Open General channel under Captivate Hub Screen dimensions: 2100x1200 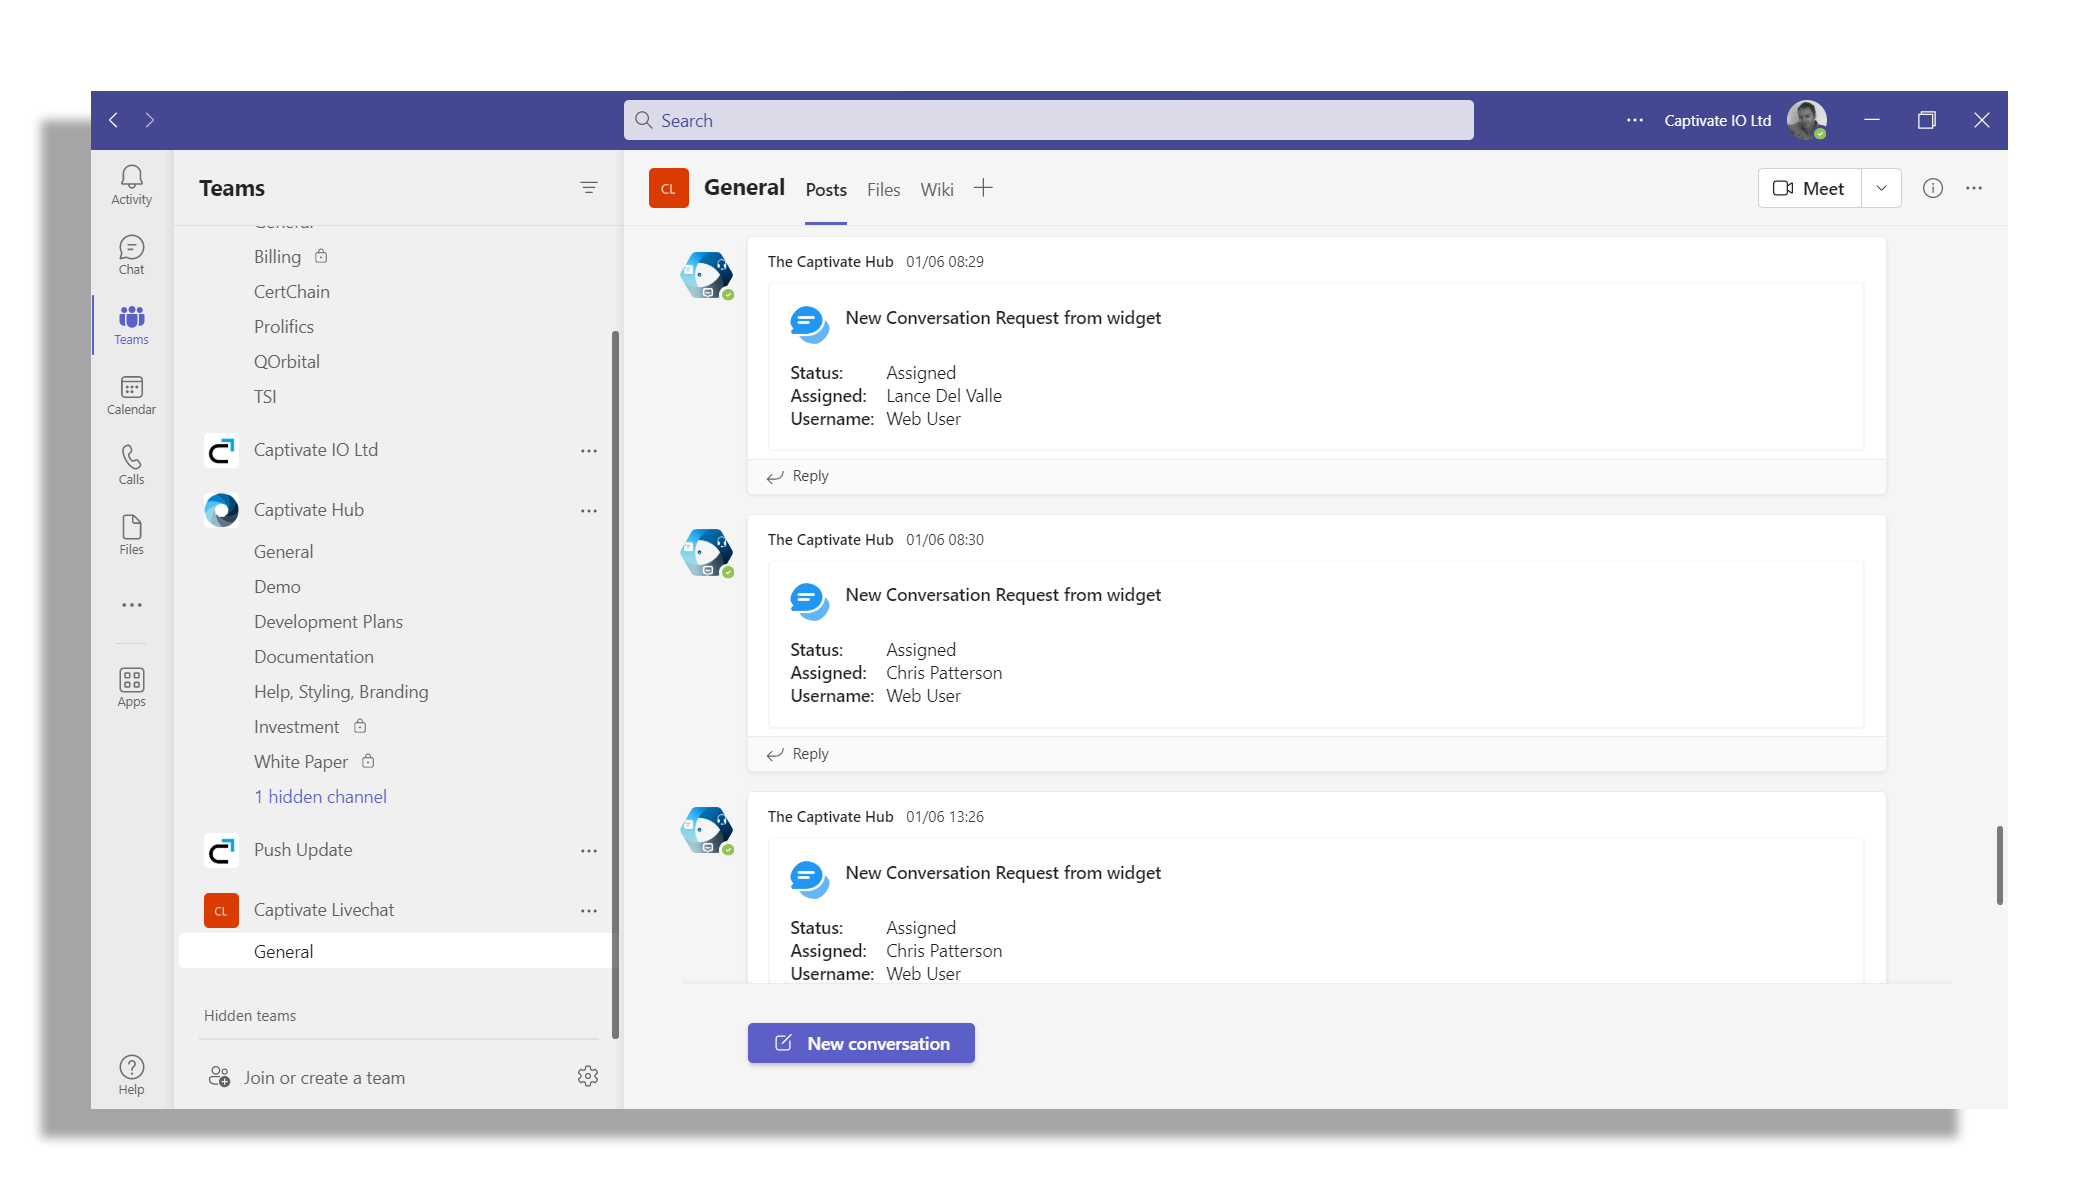click(283, 552)
